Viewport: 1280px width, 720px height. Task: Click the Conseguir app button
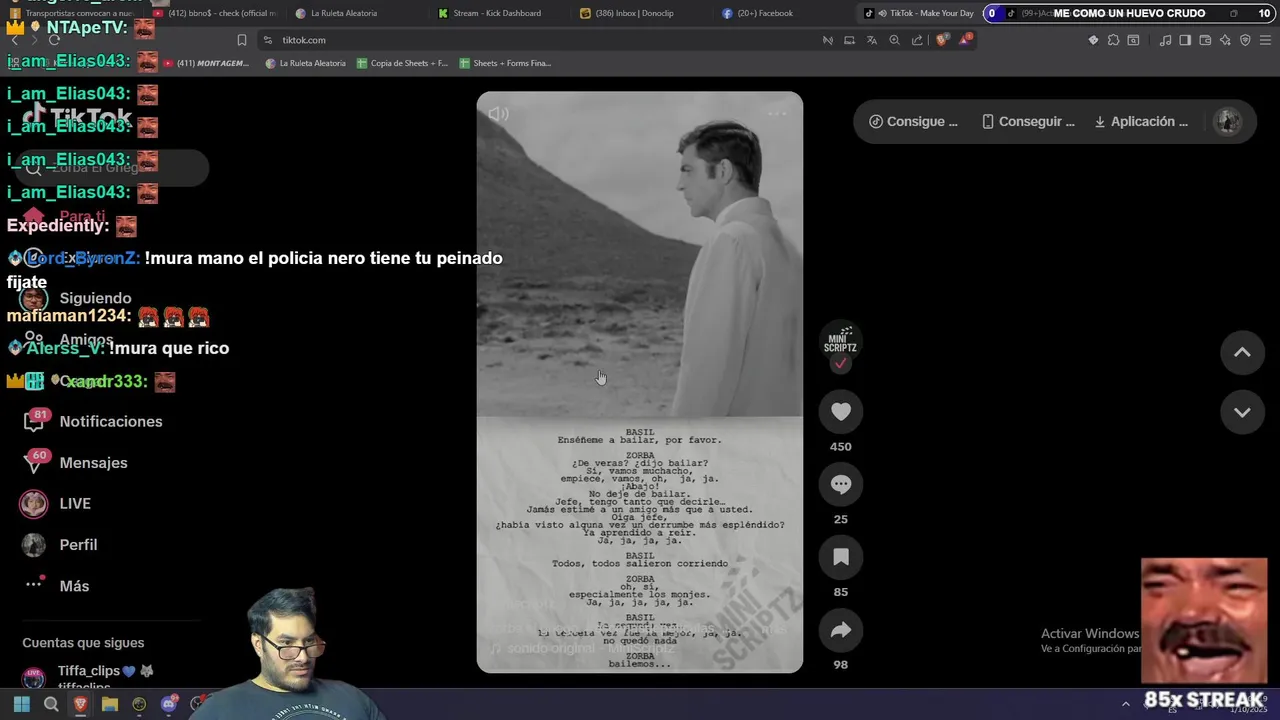[1027, 121]
